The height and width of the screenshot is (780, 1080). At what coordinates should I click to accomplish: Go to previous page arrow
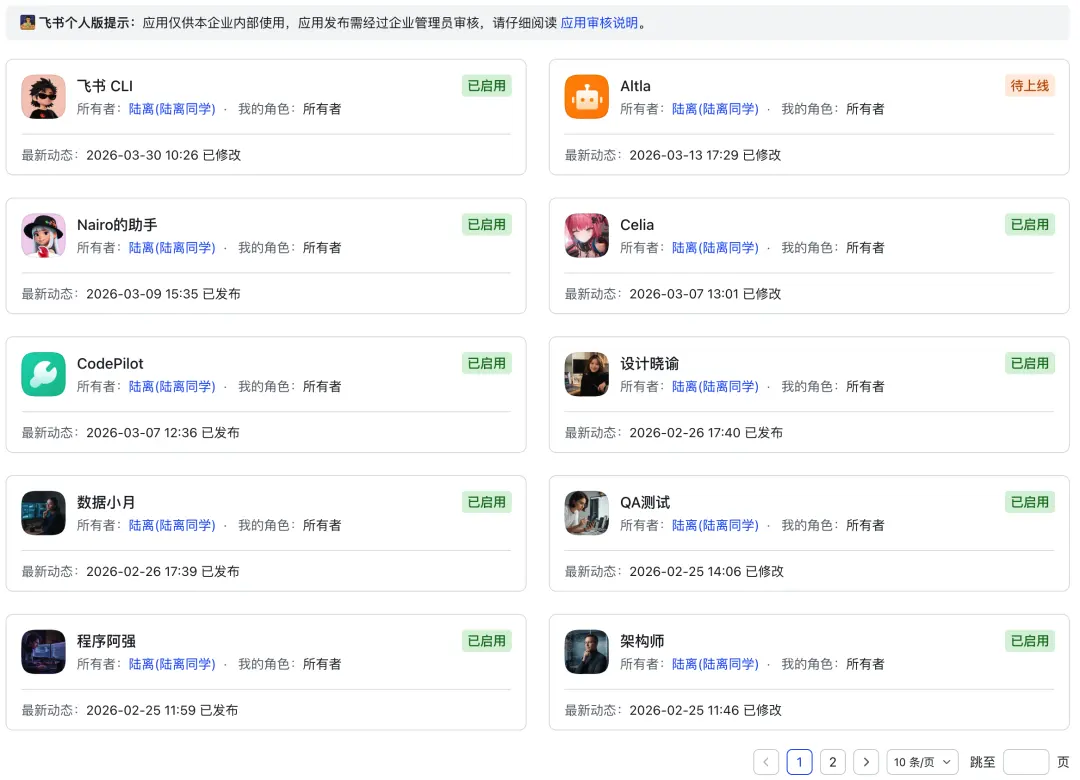pyautogui.click(x=766, y=762)
